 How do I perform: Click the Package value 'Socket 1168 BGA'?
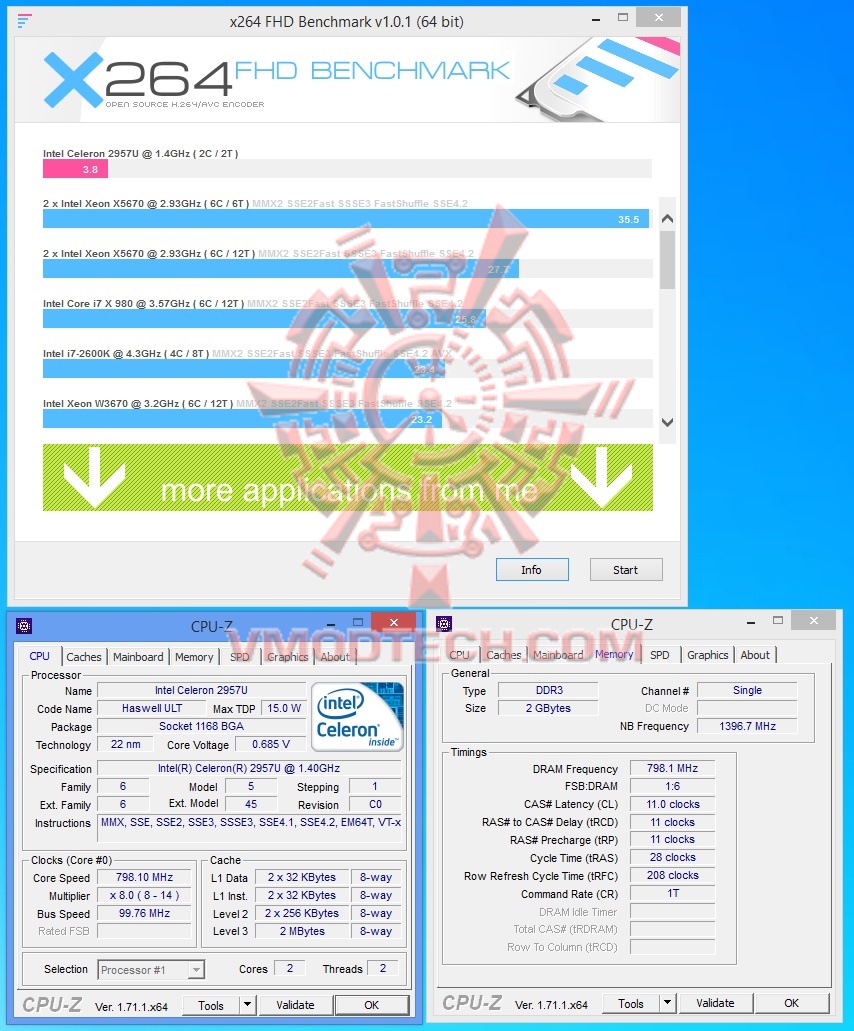coord(201,727)
